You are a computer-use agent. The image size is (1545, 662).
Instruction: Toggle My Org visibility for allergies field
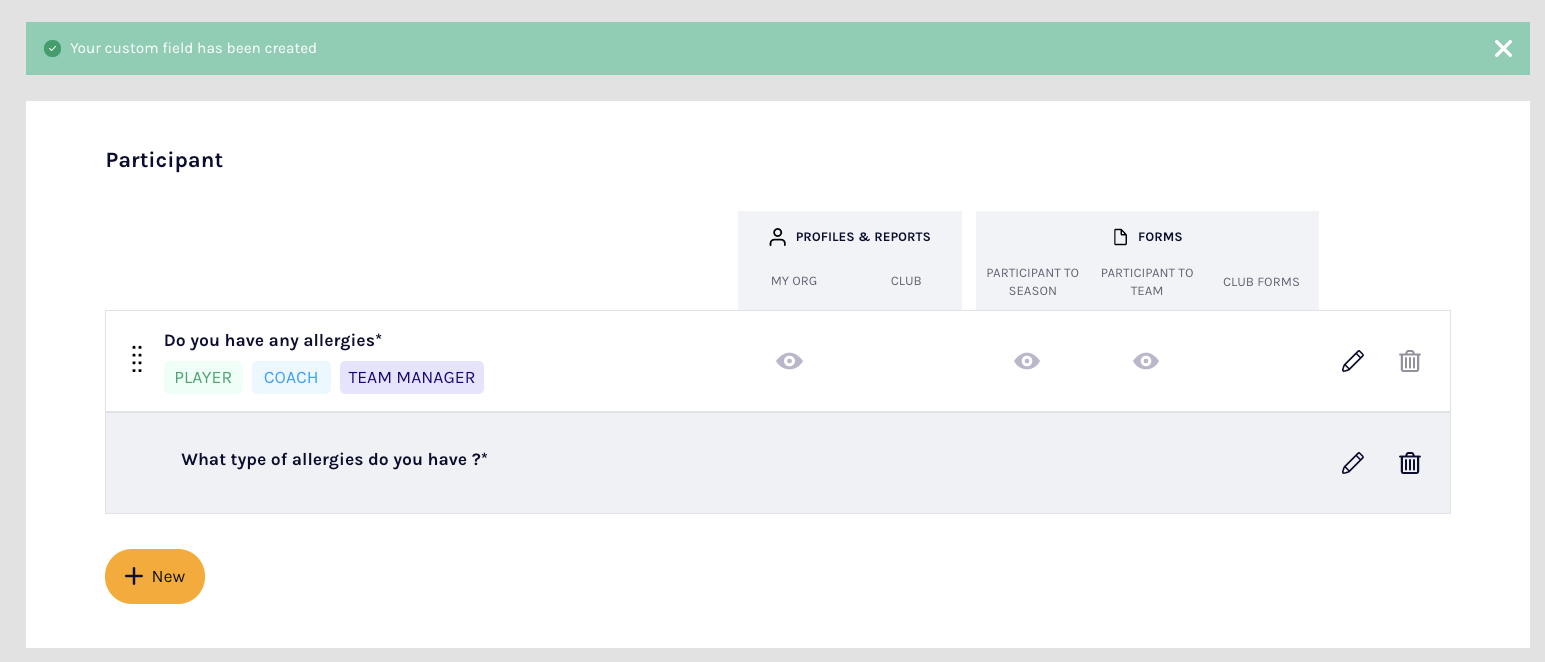pyautogui.click(x=789, y=361)
